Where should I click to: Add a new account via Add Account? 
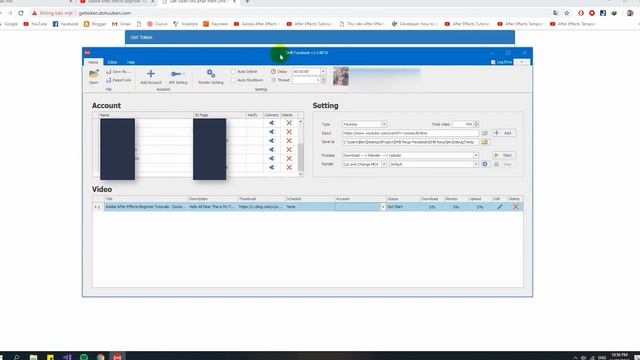click(x=151, y=77)
